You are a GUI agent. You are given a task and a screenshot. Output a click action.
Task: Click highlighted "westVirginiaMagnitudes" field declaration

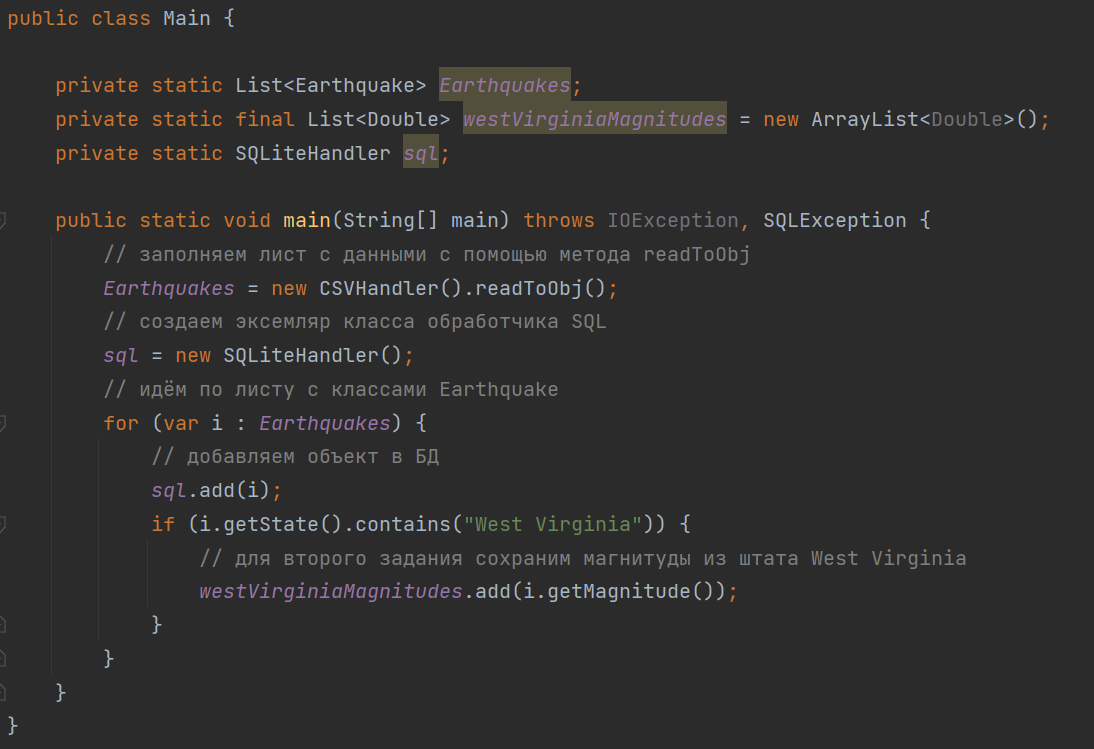coord(594,119)
